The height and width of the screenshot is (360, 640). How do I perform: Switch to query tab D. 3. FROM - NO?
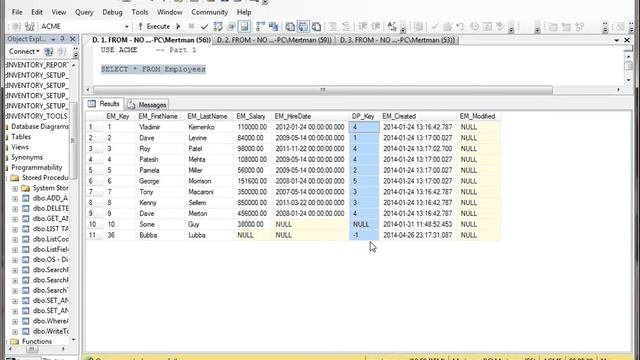point(397,40)
